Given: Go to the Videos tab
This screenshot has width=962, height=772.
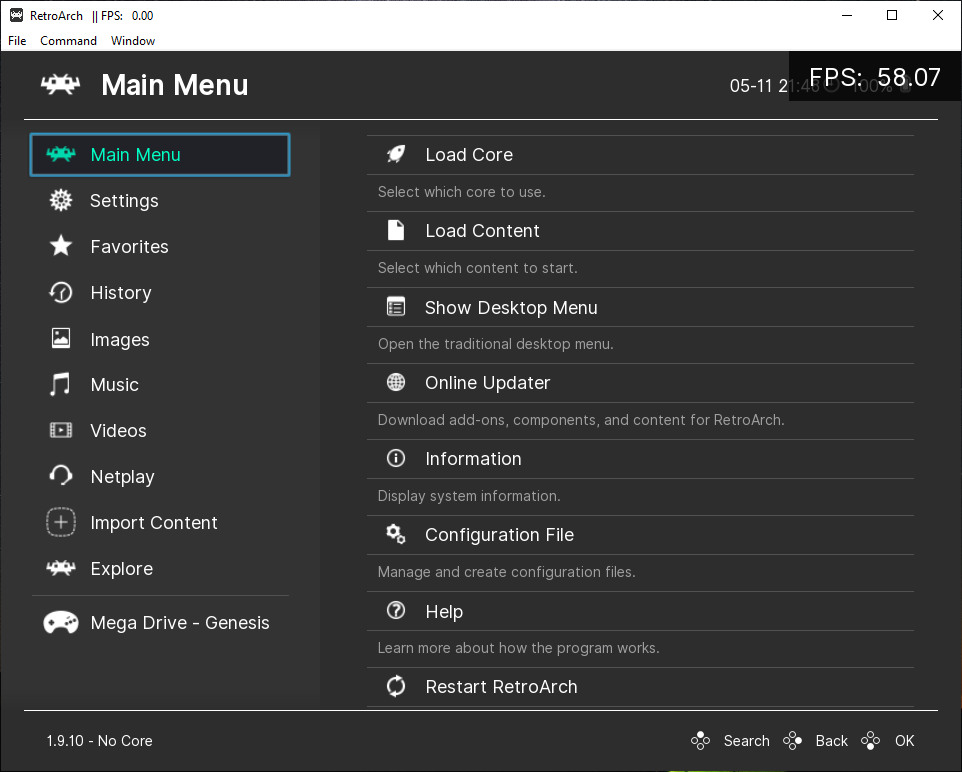Looking at the screenshot, I should [x=160, y=431].
